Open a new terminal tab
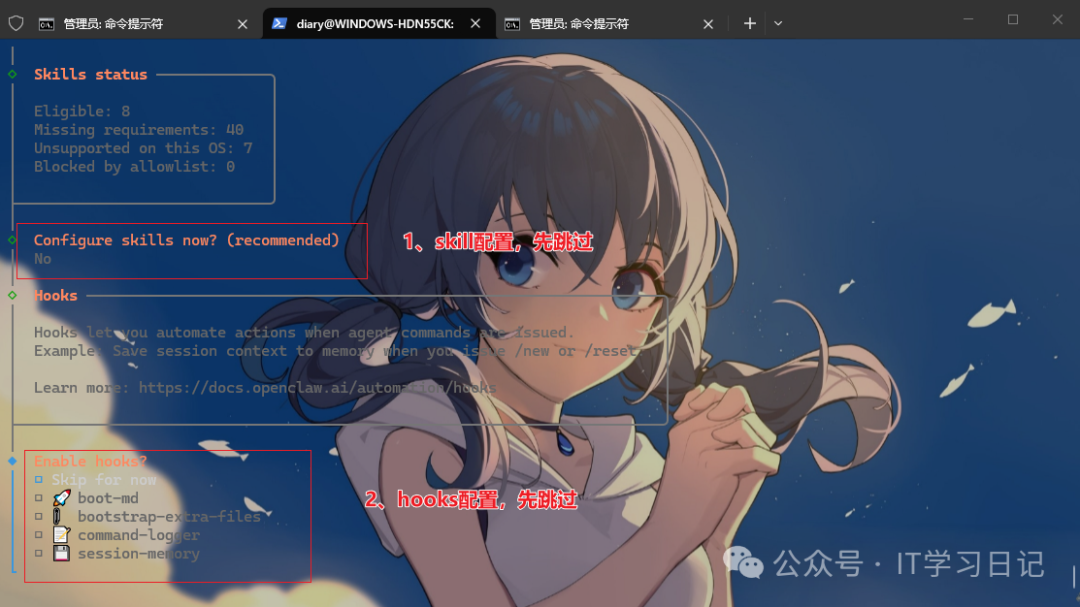 (x=749, y=23)
